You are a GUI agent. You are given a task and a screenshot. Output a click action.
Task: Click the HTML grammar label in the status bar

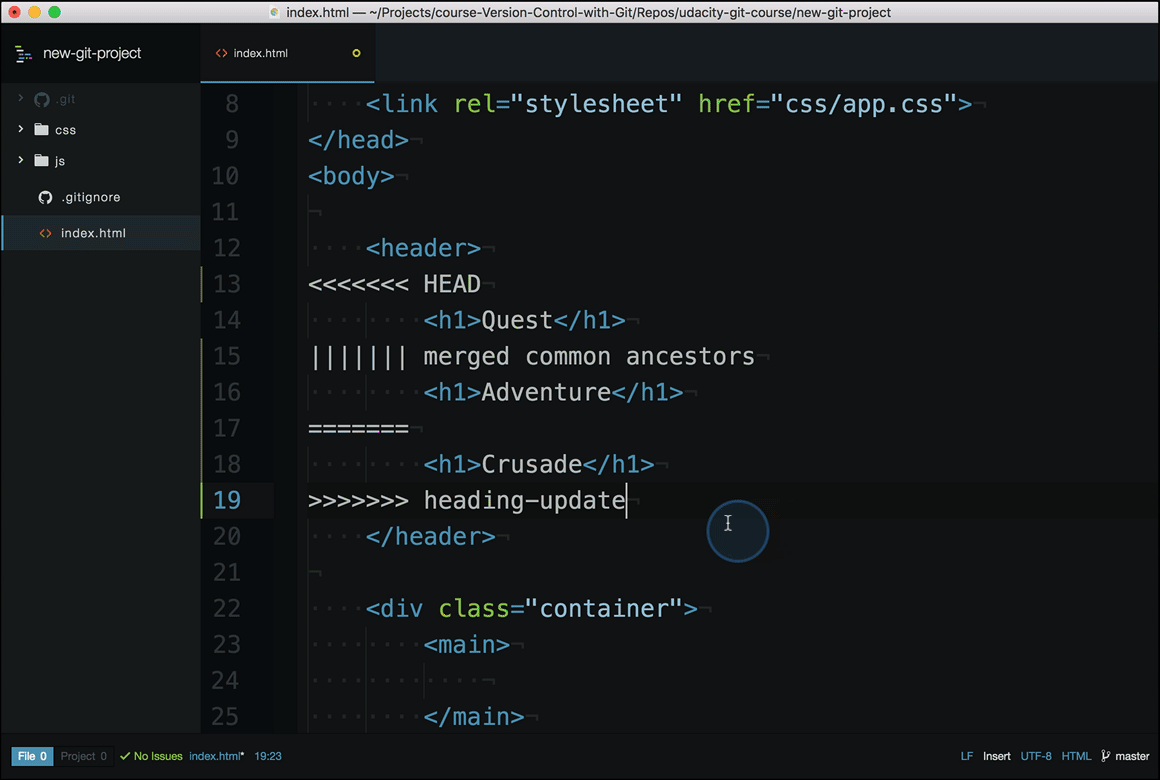click(1077, 756)
